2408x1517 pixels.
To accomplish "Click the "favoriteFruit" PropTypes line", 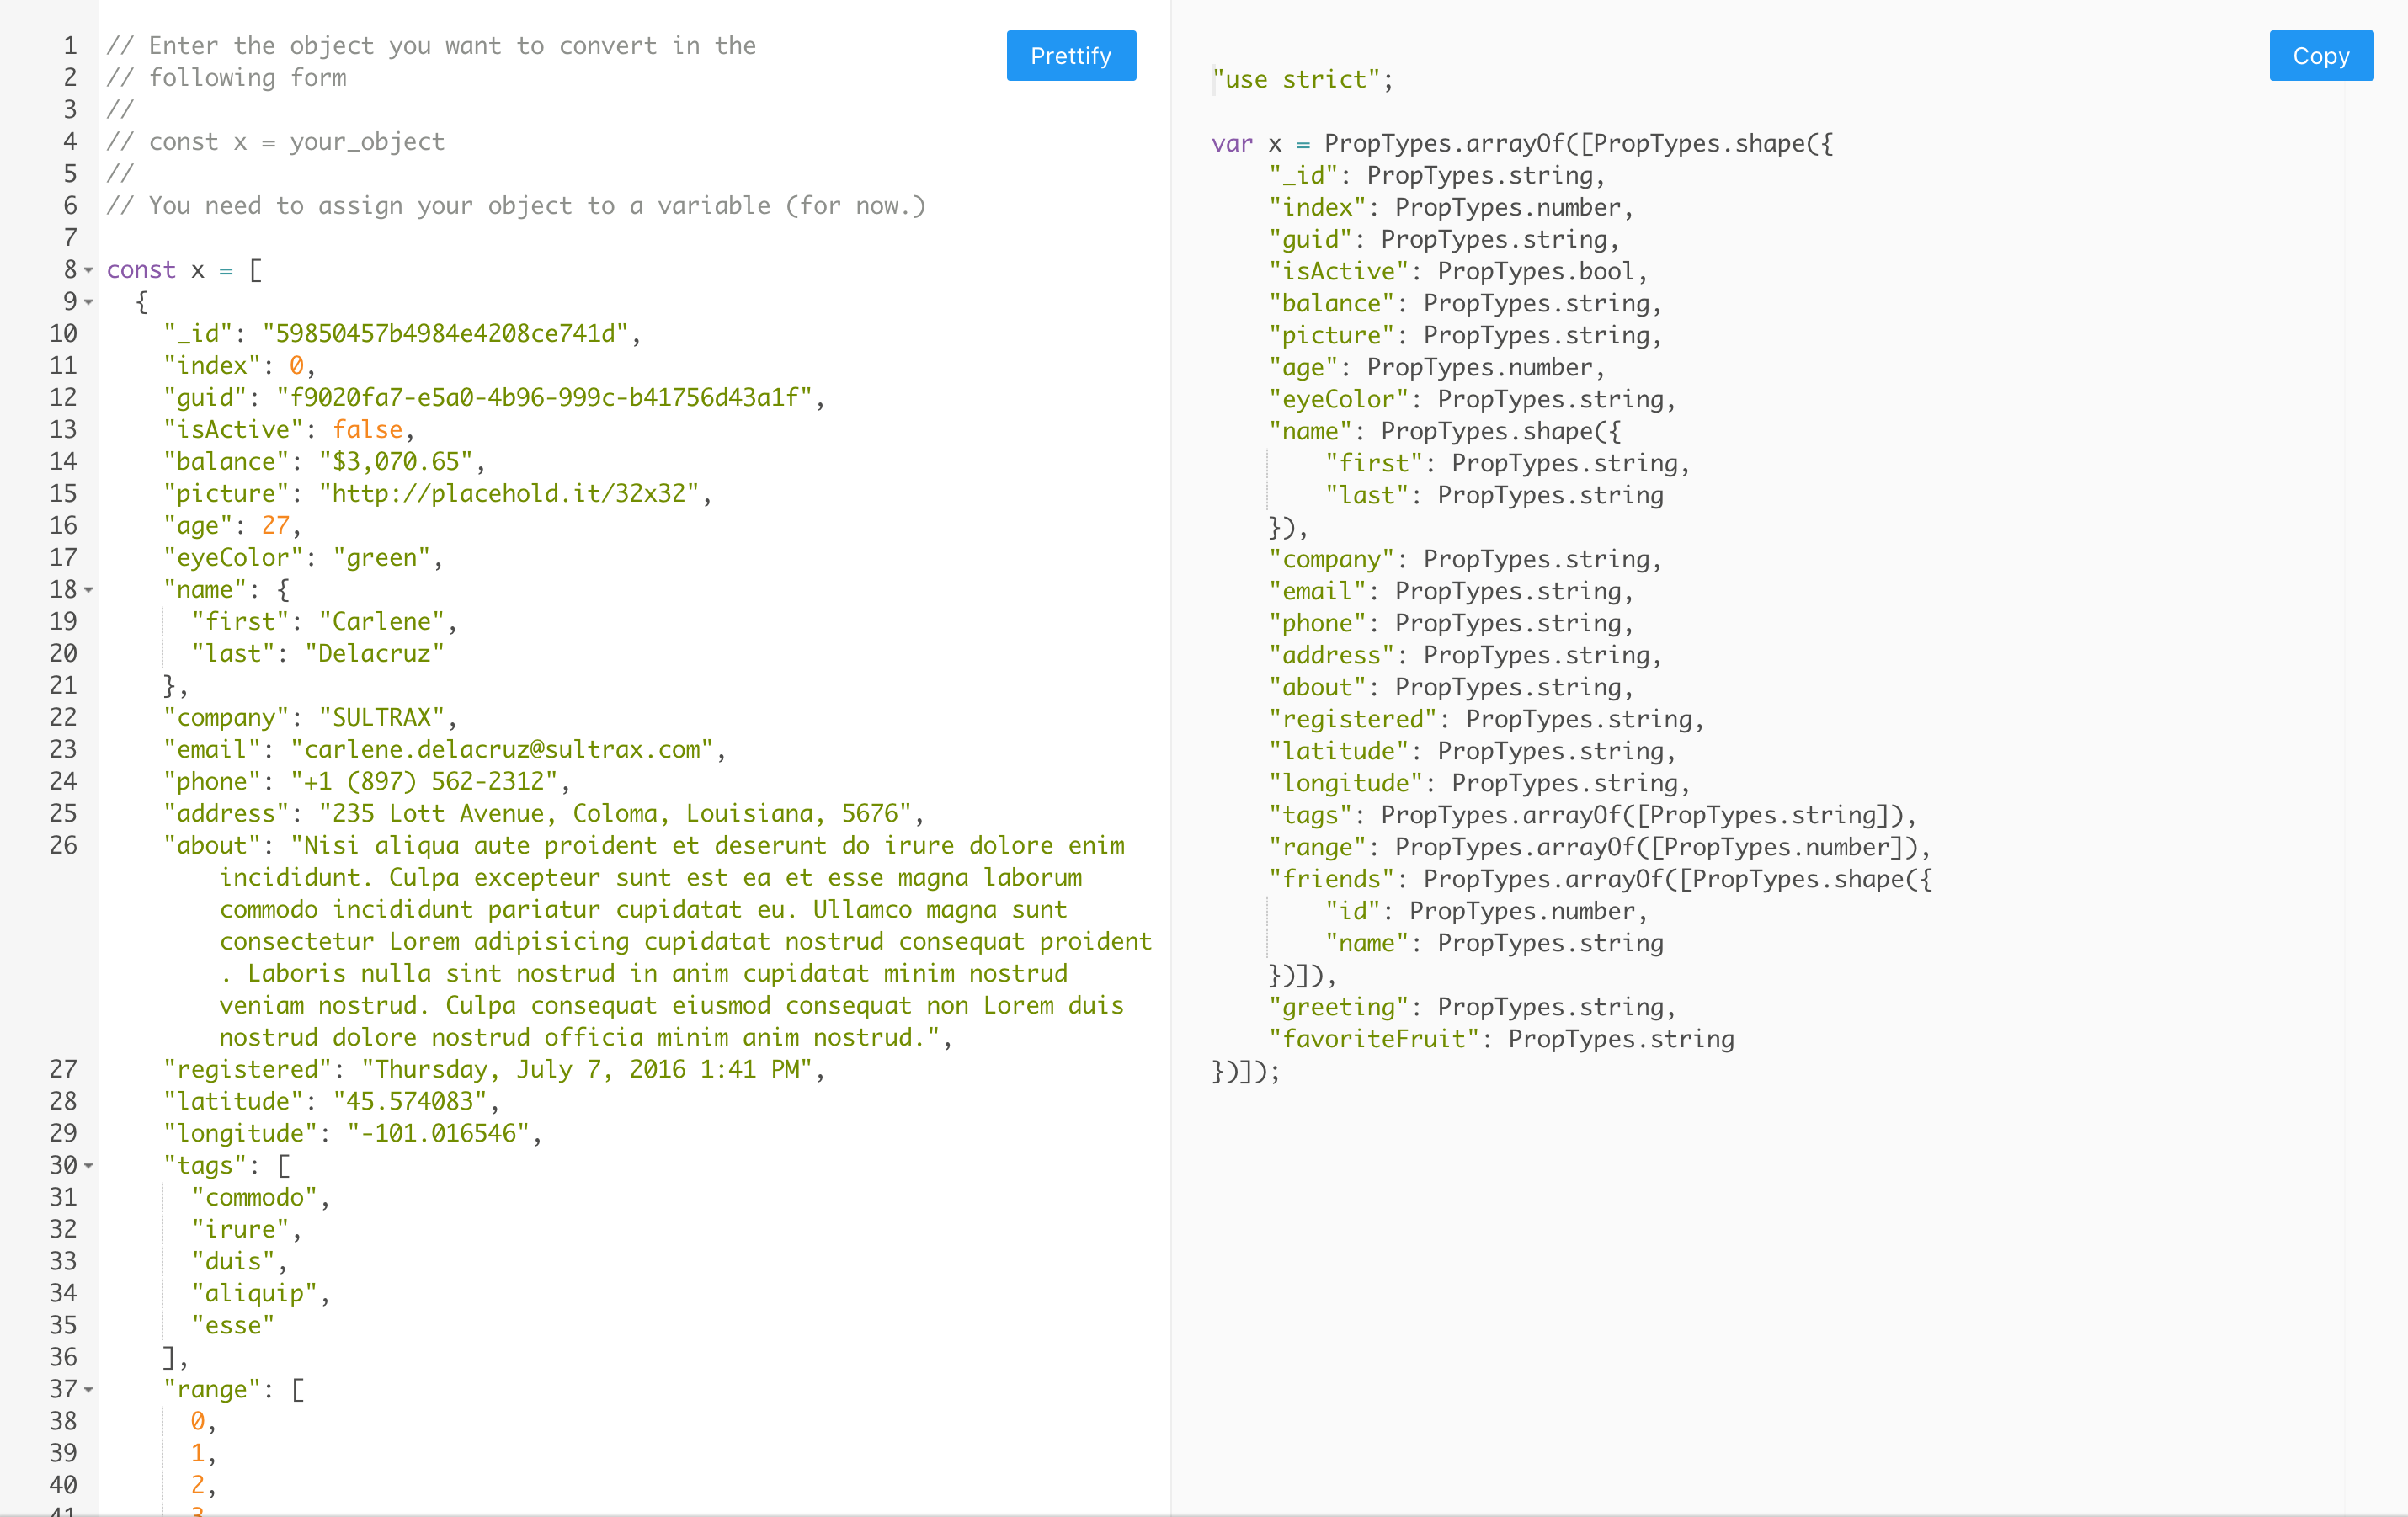I will coord(1500,1040).
